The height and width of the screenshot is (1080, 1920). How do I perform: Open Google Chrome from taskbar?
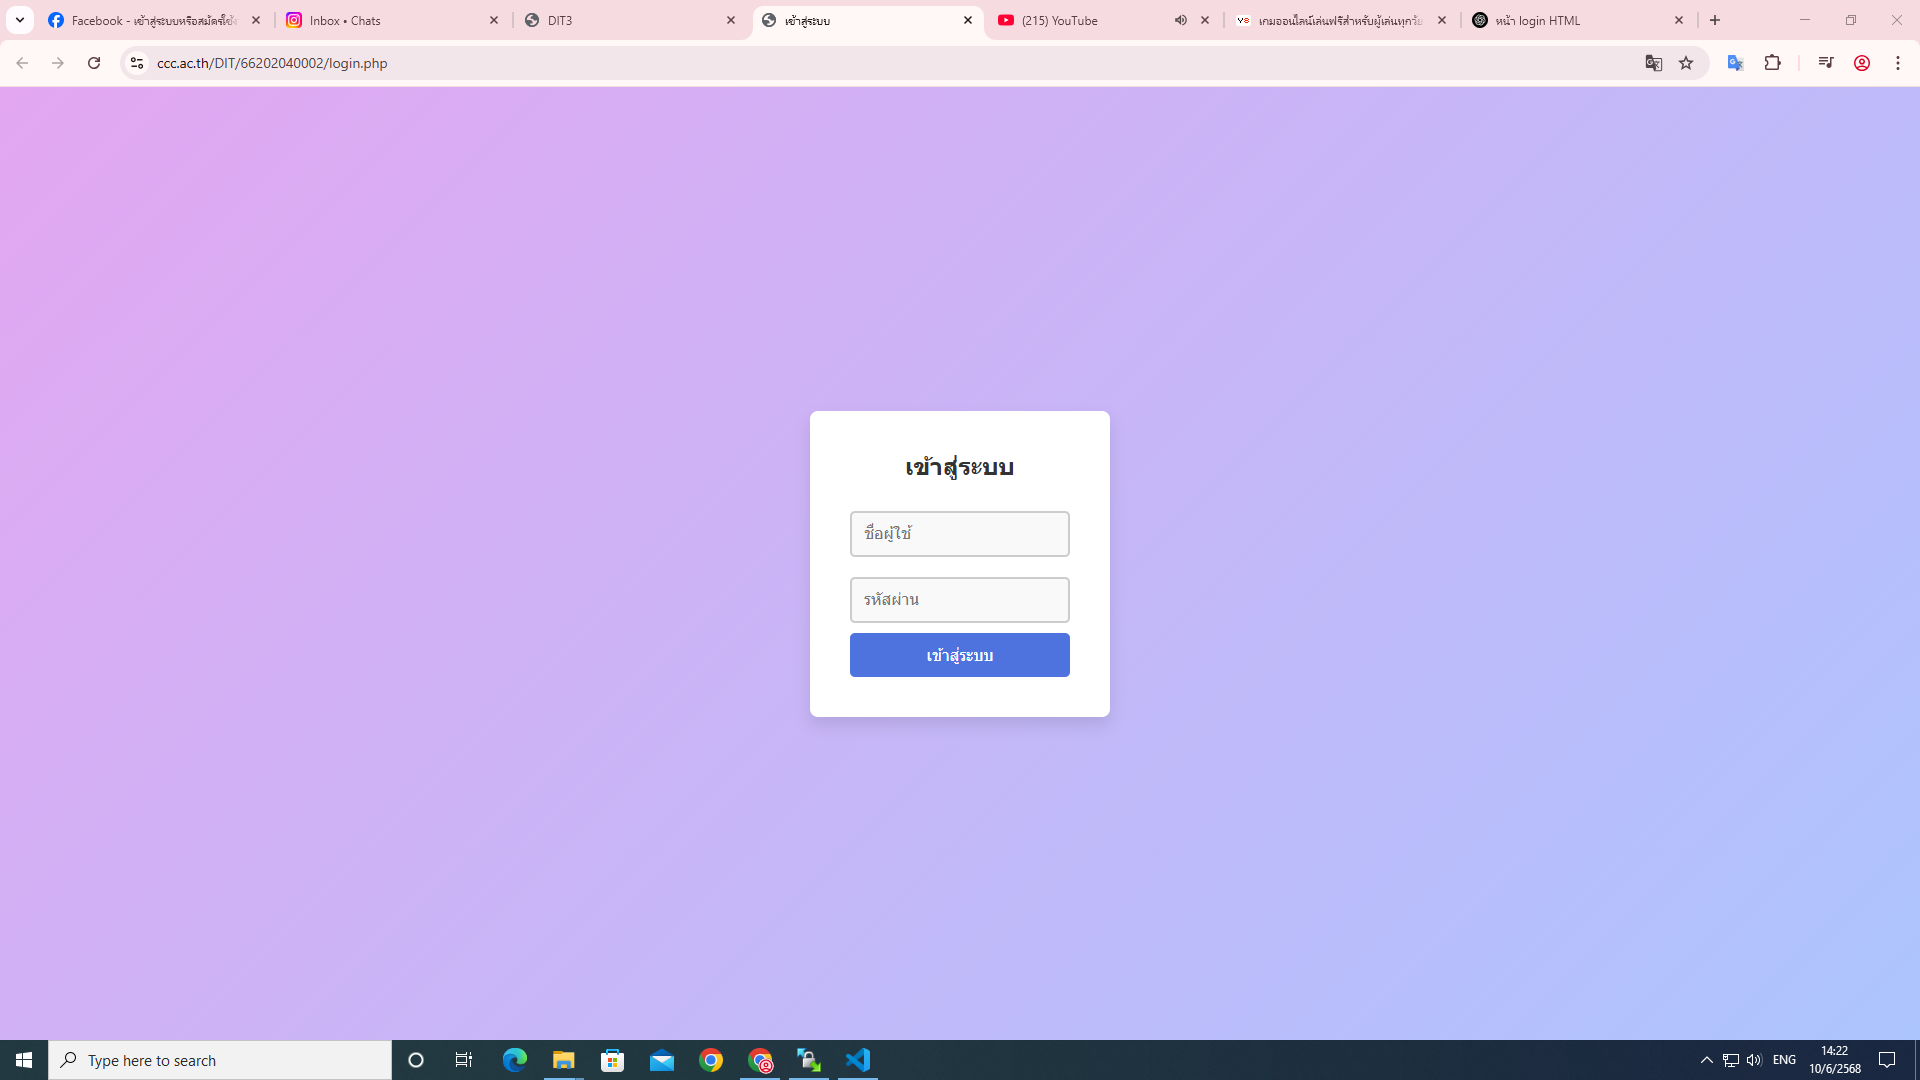[711, 1060]
